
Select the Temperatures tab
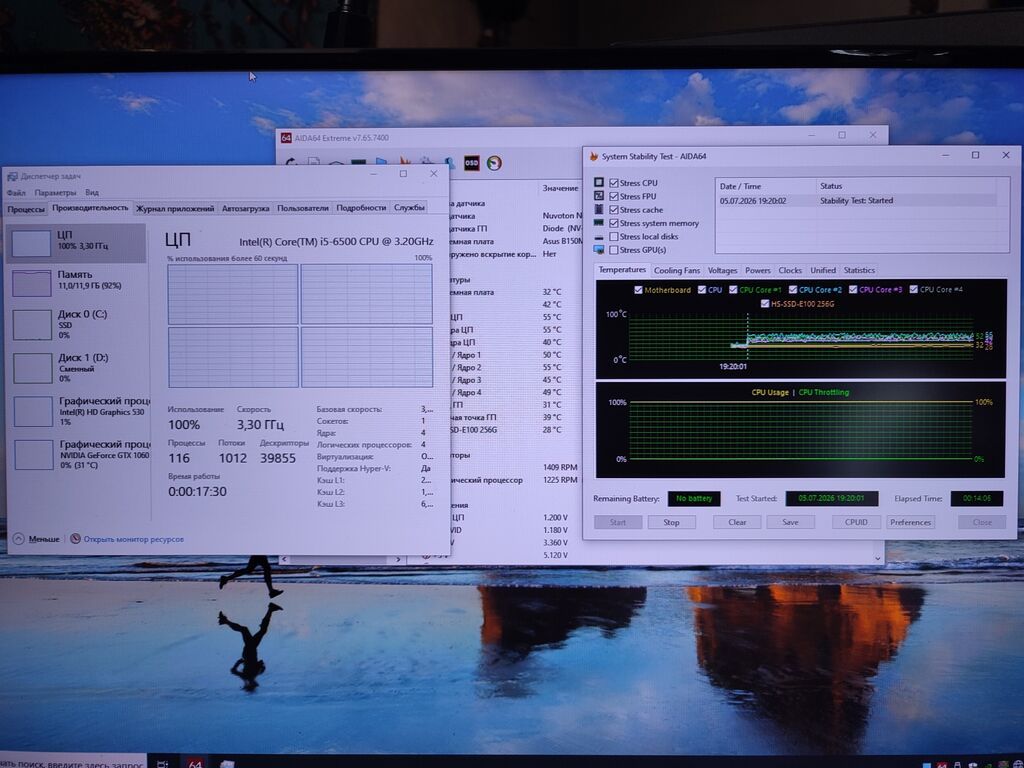click(622, 270)
